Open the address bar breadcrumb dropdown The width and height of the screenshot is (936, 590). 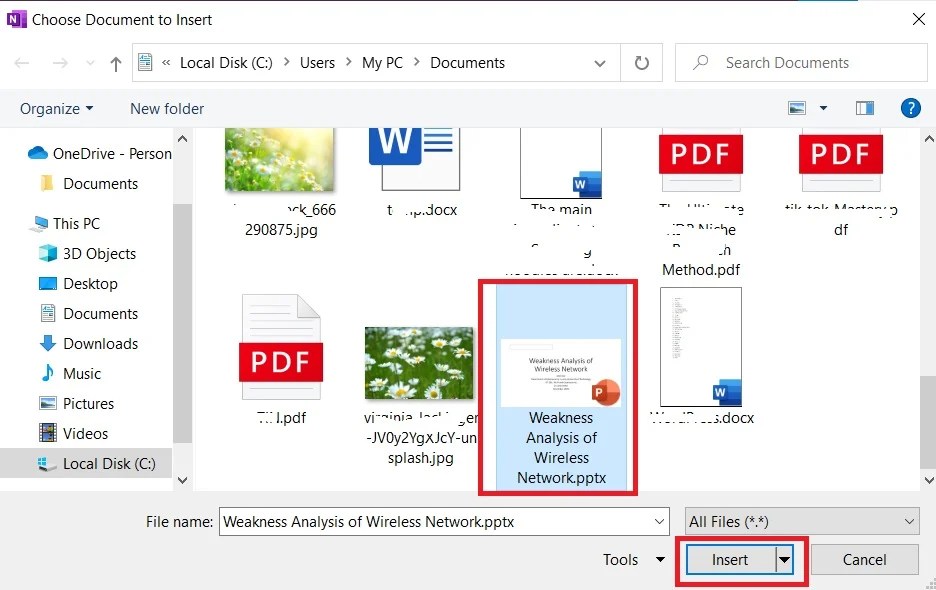[599, 63]
